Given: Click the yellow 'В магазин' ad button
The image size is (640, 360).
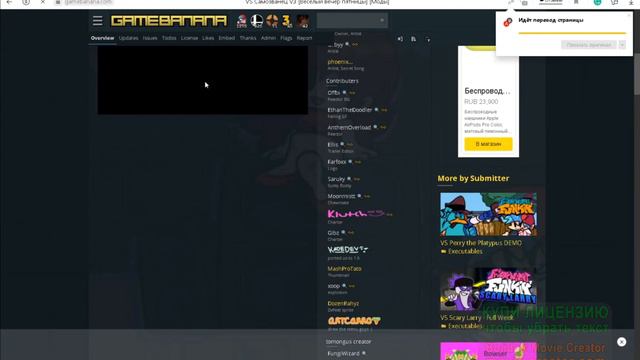Looking at the screenshot, I should 488,144.
